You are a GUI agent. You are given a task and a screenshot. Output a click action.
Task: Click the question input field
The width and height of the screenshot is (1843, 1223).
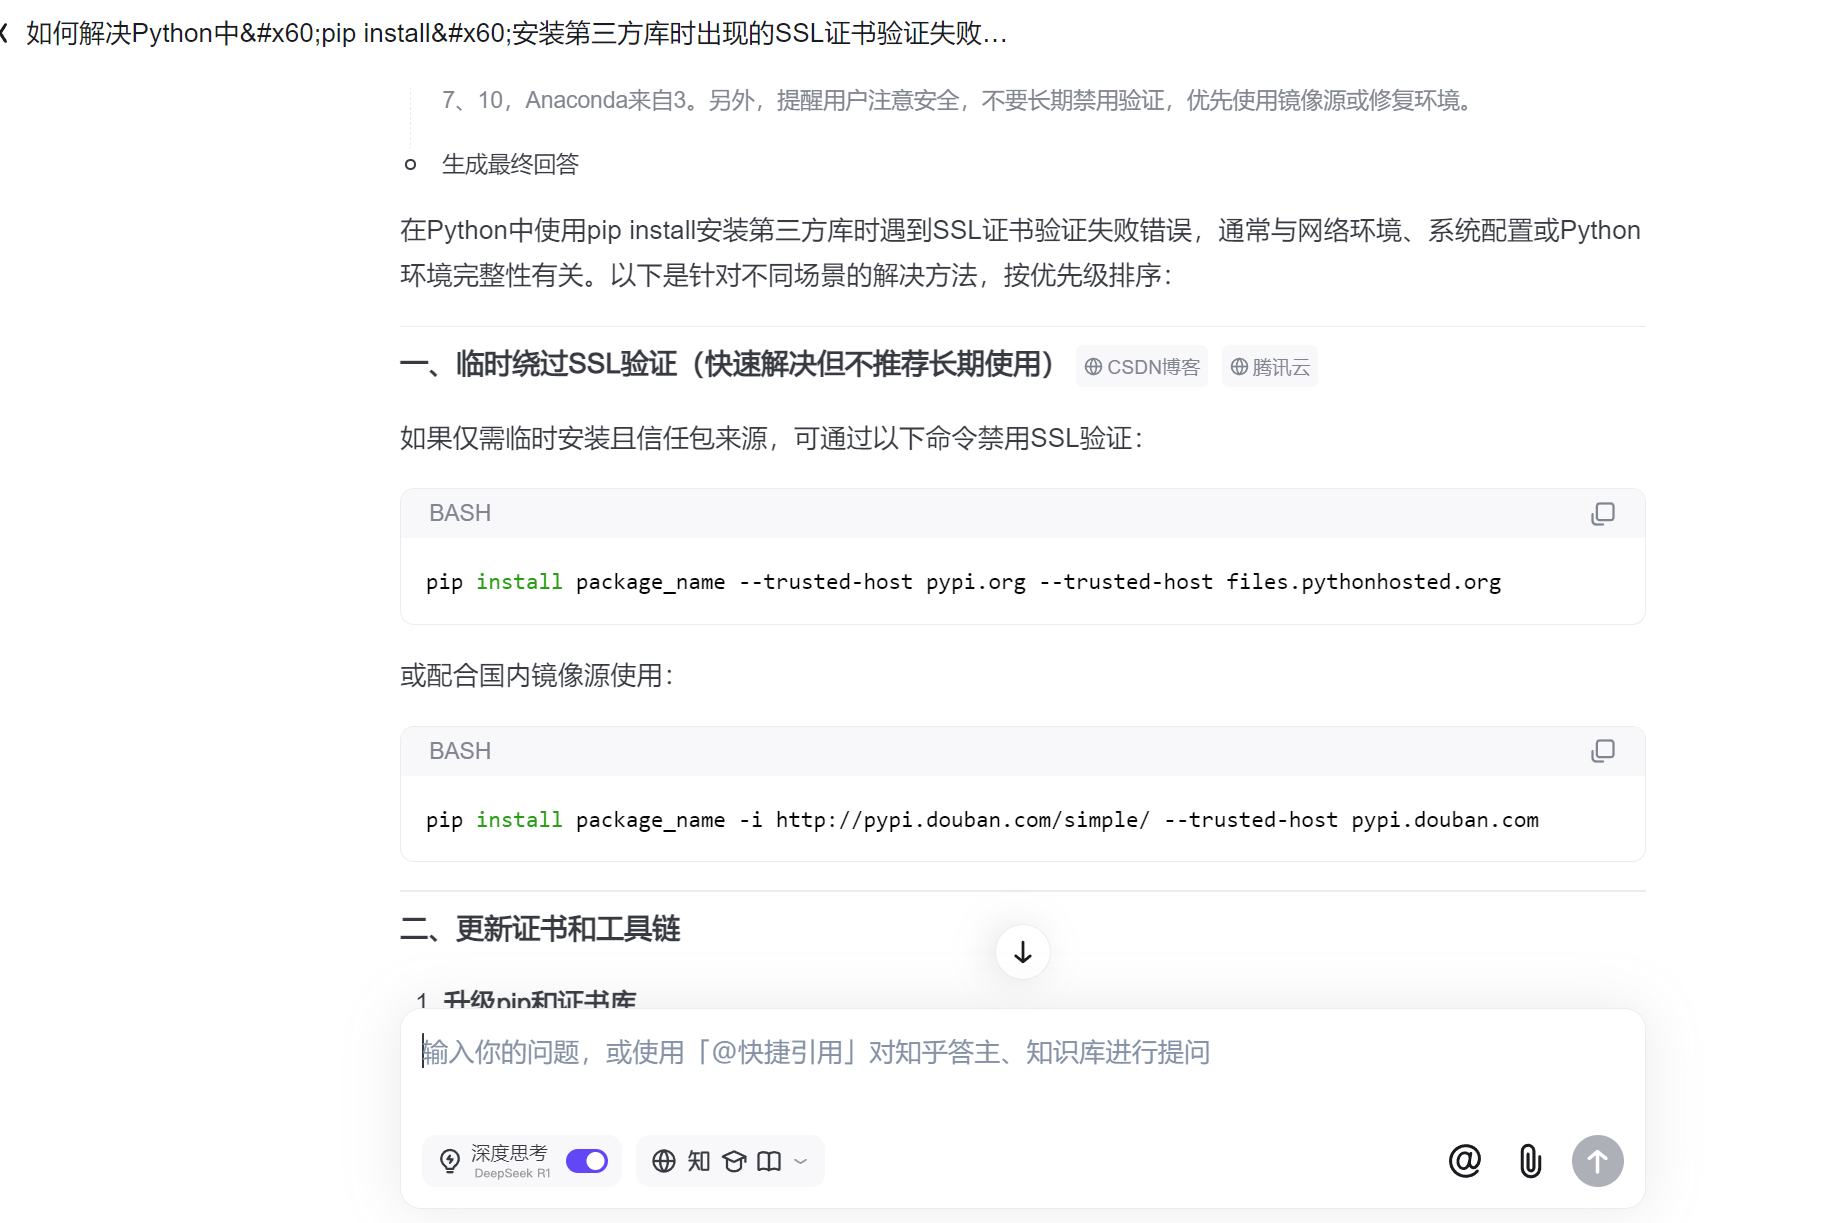pos(900,1052)
